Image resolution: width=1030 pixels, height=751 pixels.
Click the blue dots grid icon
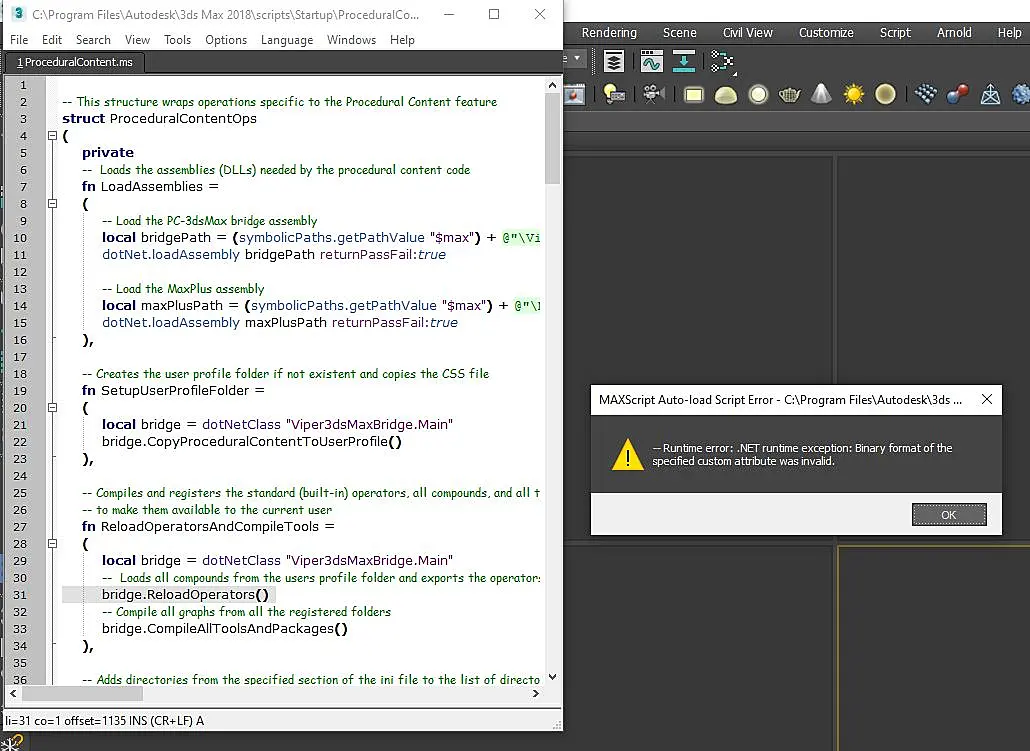coord(926,95)
